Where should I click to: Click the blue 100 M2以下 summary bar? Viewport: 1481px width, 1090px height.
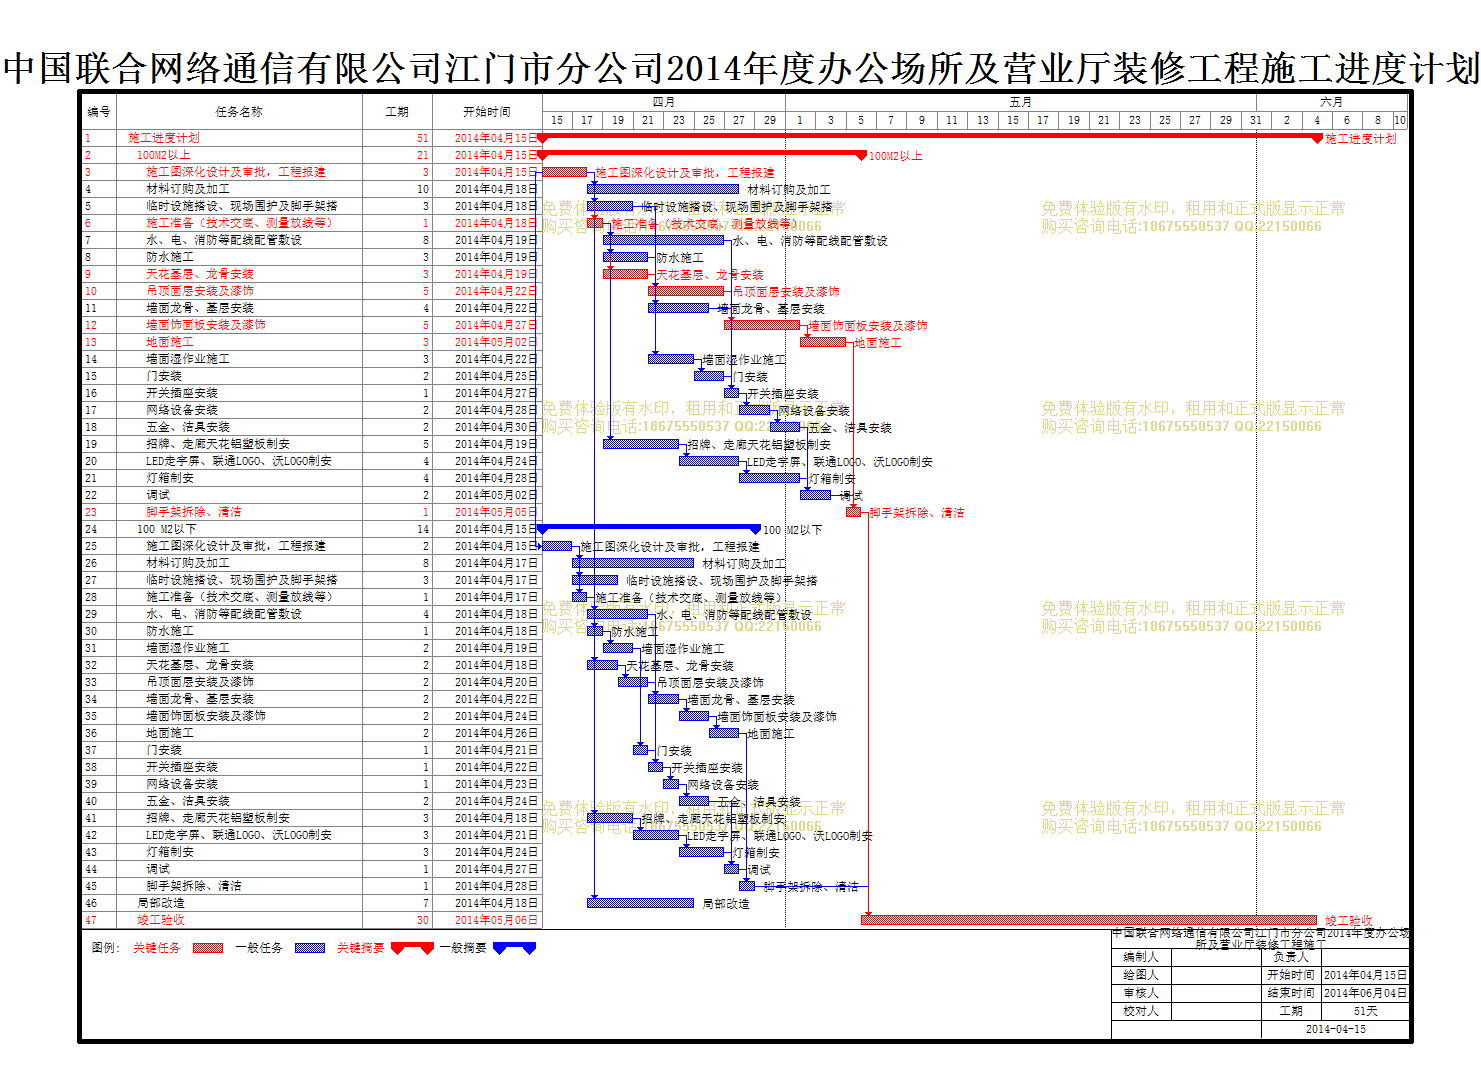pyautogui.click(x=649, y=528)
